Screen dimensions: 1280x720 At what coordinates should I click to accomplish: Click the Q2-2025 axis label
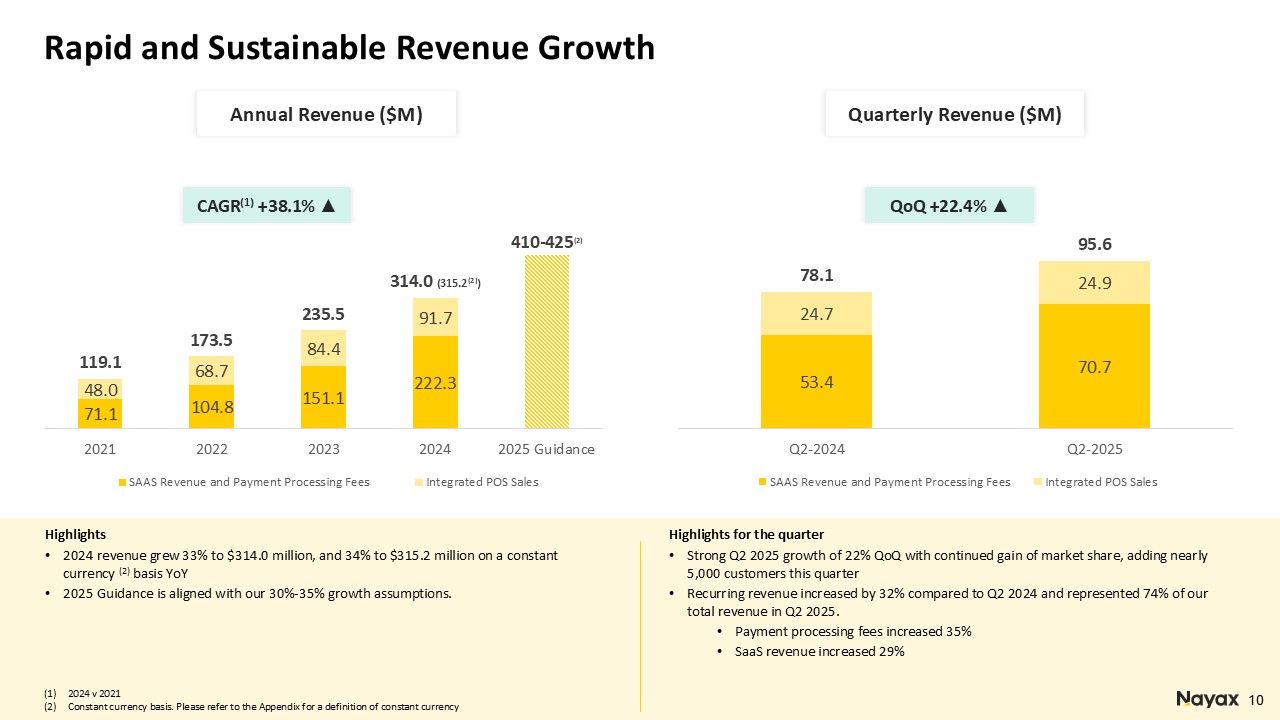click(x=1094, y=450)
